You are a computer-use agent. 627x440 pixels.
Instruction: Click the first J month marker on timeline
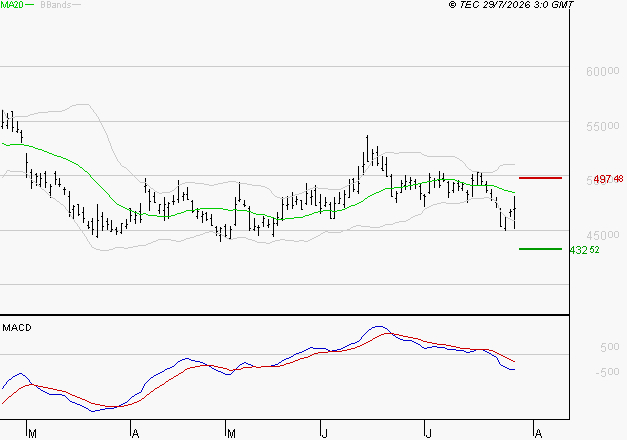click(325, 434)
